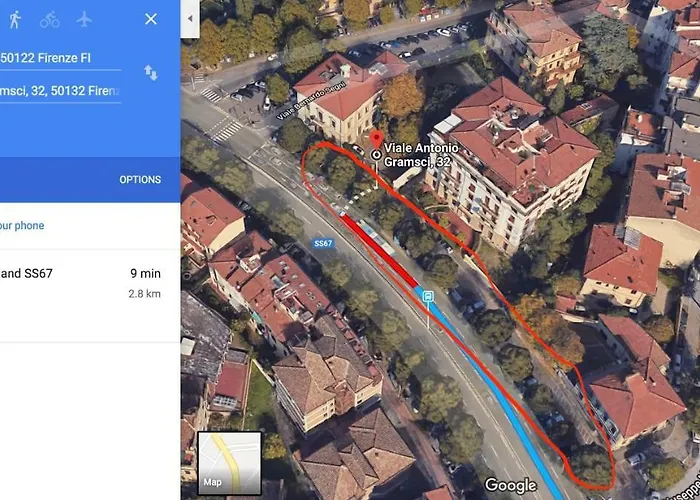Edit the starting point 50122 Firenze field
This screenshot has height=500, width=700.
coord(60,58)
